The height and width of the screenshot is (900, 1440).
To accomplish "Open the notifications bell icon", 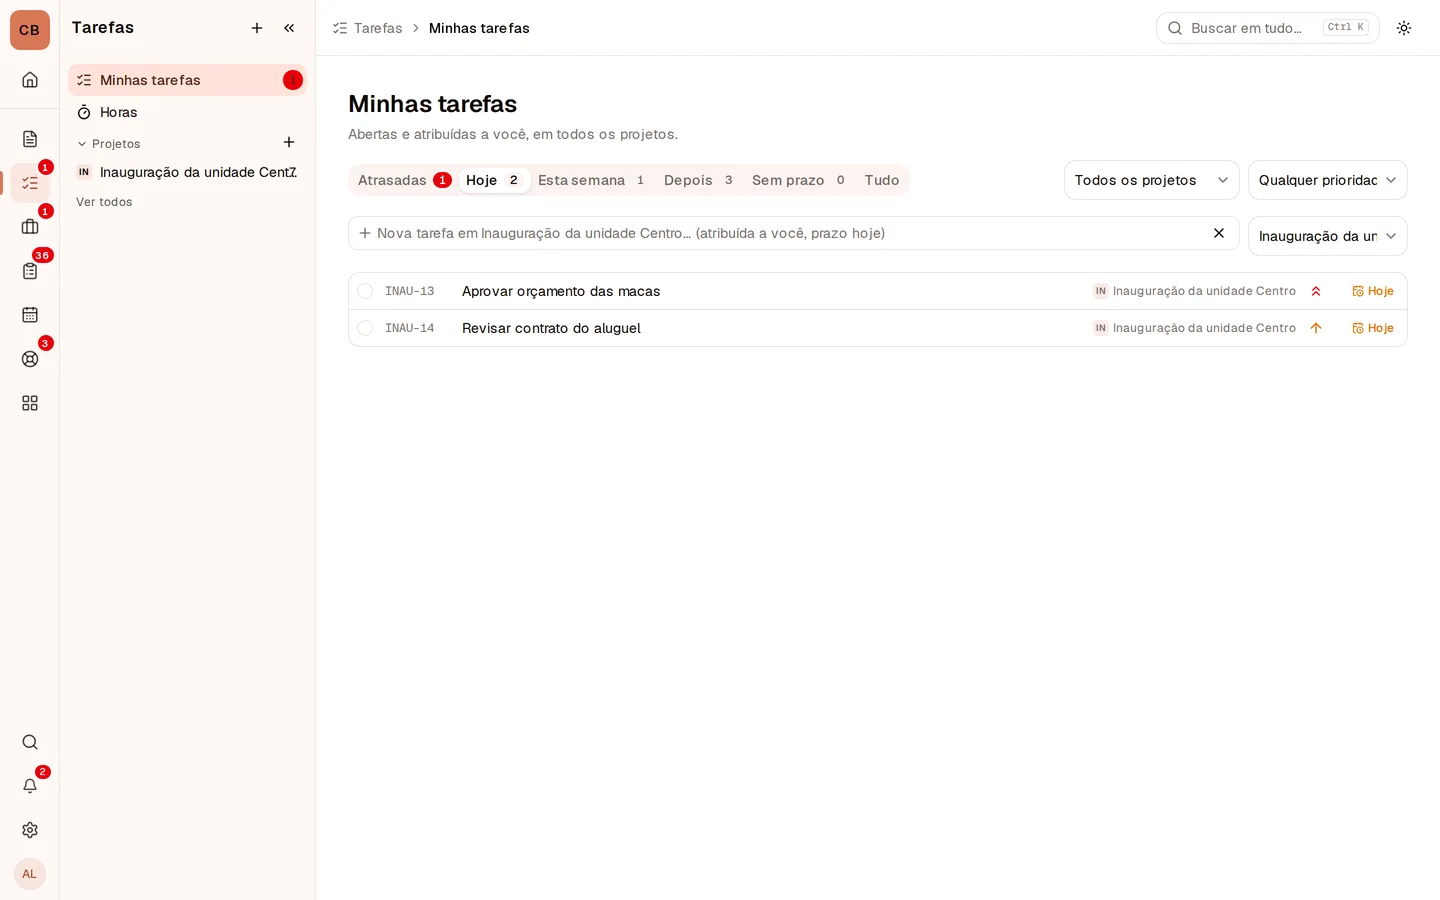I will click(30, 786).
